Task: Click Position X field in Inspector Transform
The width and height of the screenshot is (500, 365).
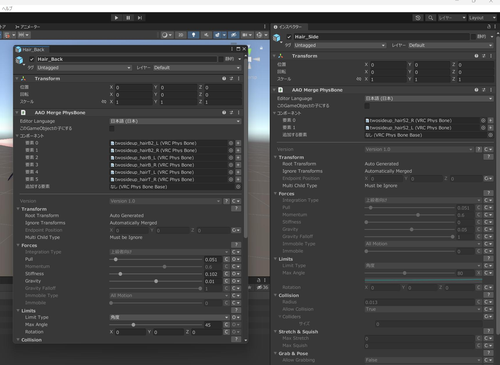Action: click(387, 65)
